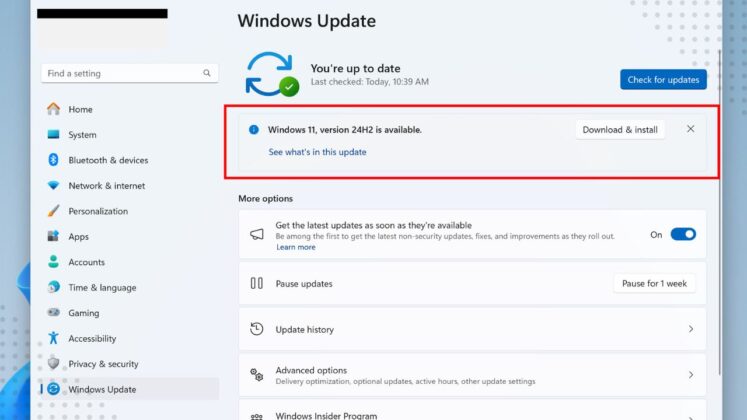Click the Pause updates label
Image resolution: width=747 pixels, height=420 pixels.
pos(304,283)
